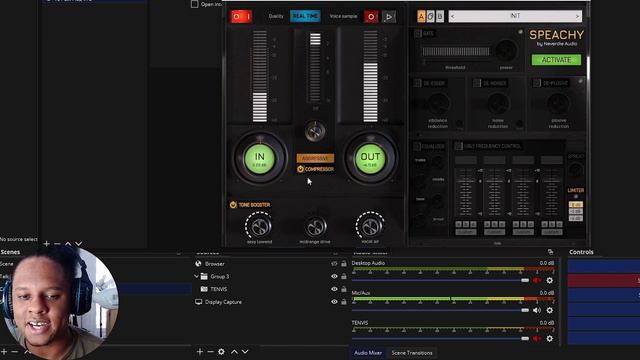The width and height of the screenshot is (640, 360).
Task: Start recording a voice sample
Action: coord(371,17)
